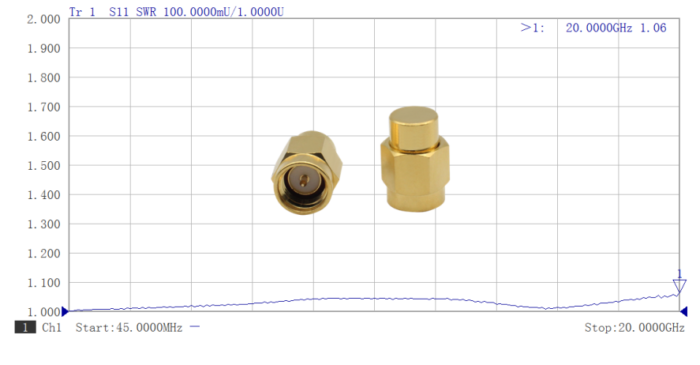Select the Tr 1 trace label

click(83, 12)
